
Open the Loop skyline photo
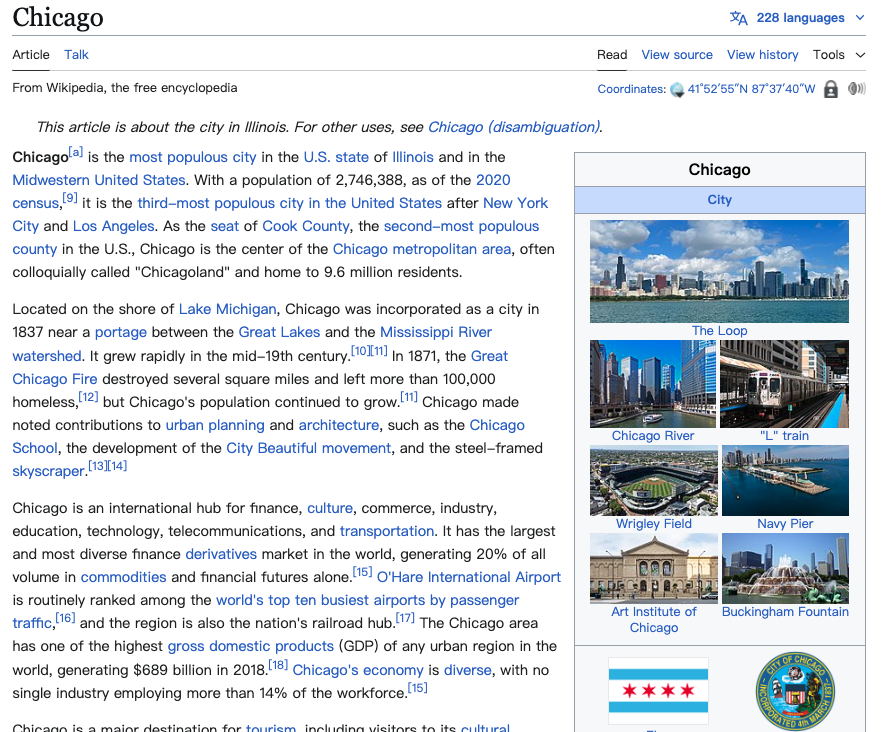click(719, 271)
